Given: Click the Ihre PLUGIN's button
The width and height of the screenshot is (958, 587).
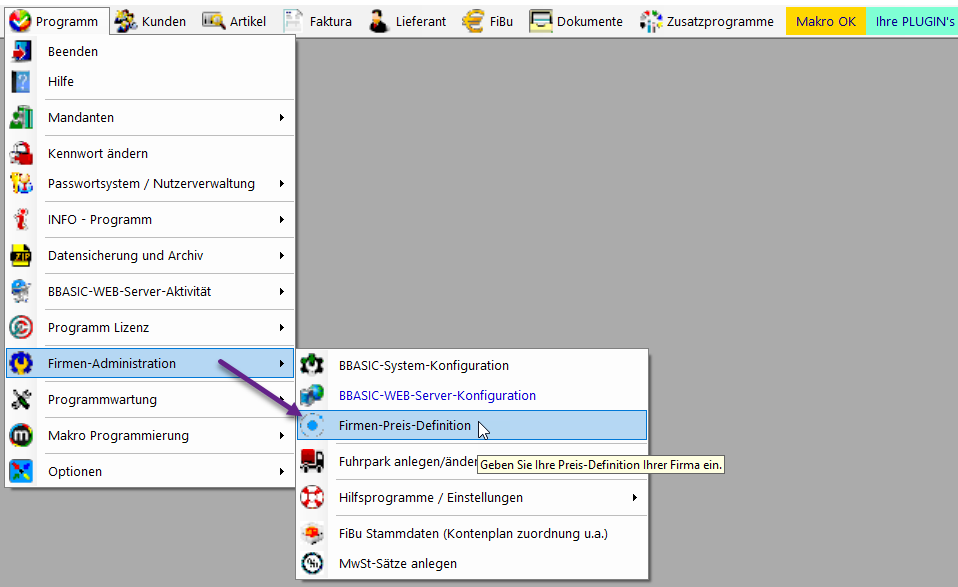Looking at the screenshot, I should point(913,21).
